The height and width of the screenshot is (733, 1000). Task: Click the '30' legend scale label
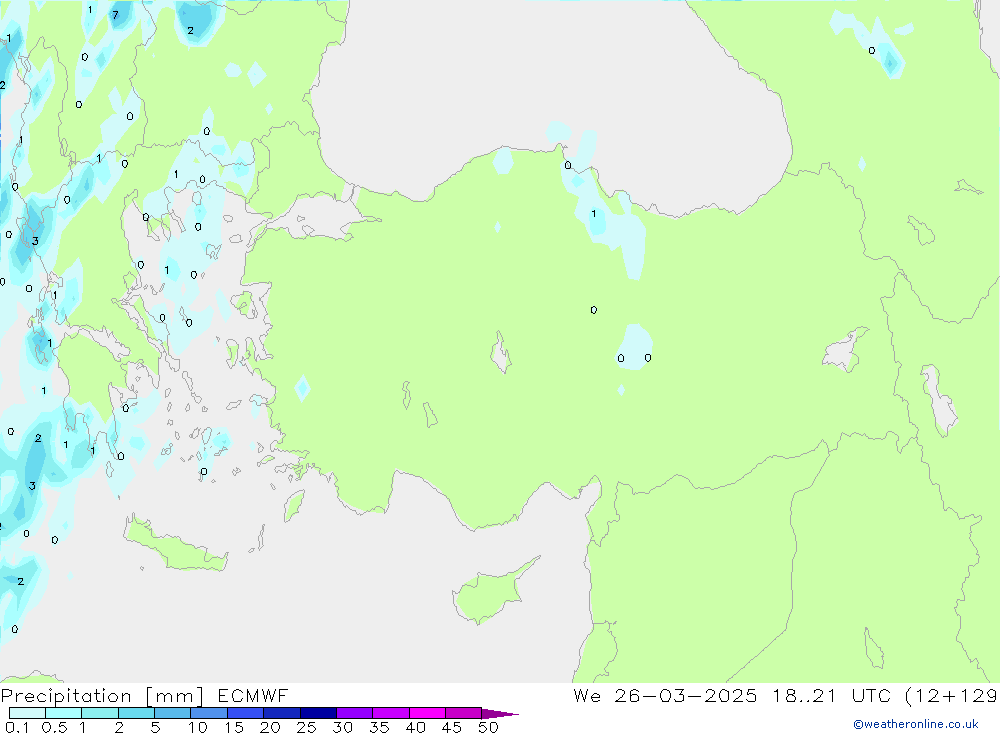[342, 727]
